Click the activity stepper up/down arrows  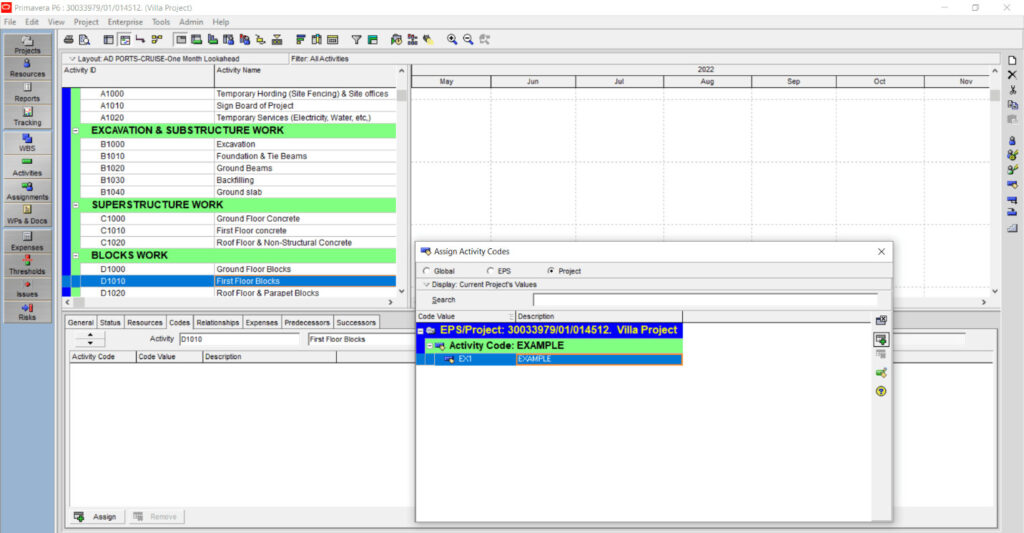coord(90,339)
